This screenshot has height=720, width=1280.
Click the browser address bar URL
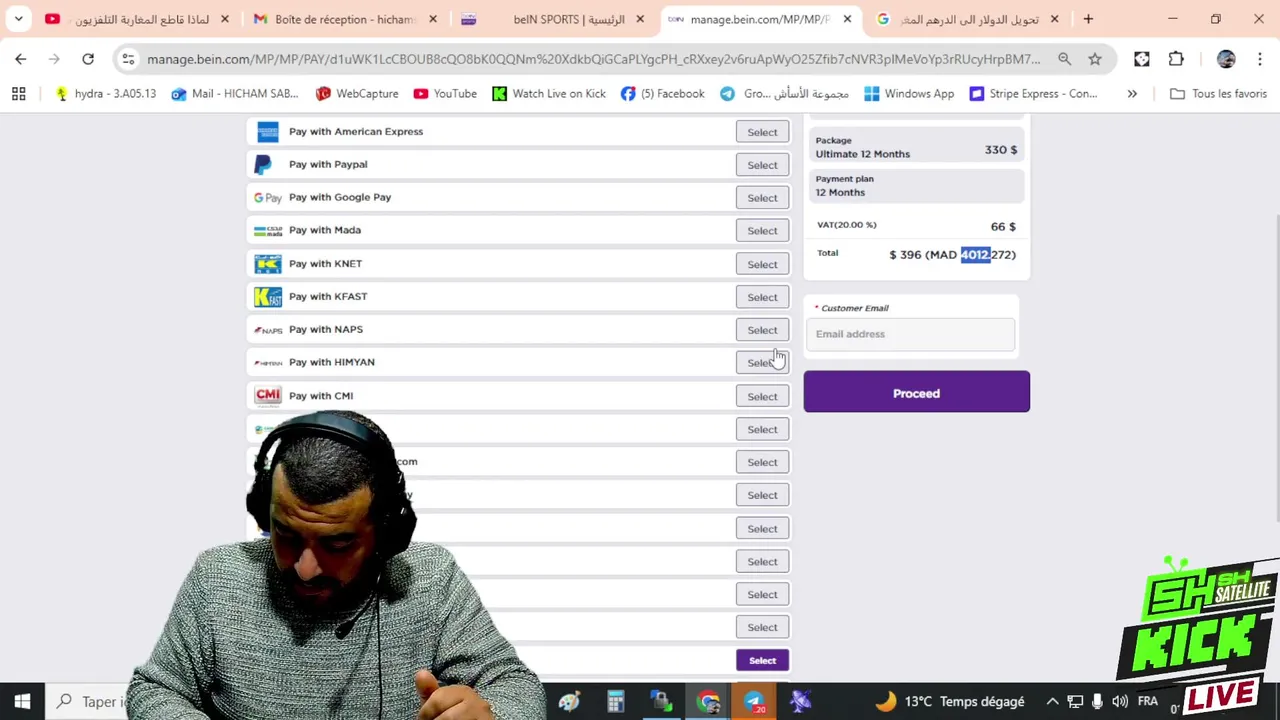[593, 59]
